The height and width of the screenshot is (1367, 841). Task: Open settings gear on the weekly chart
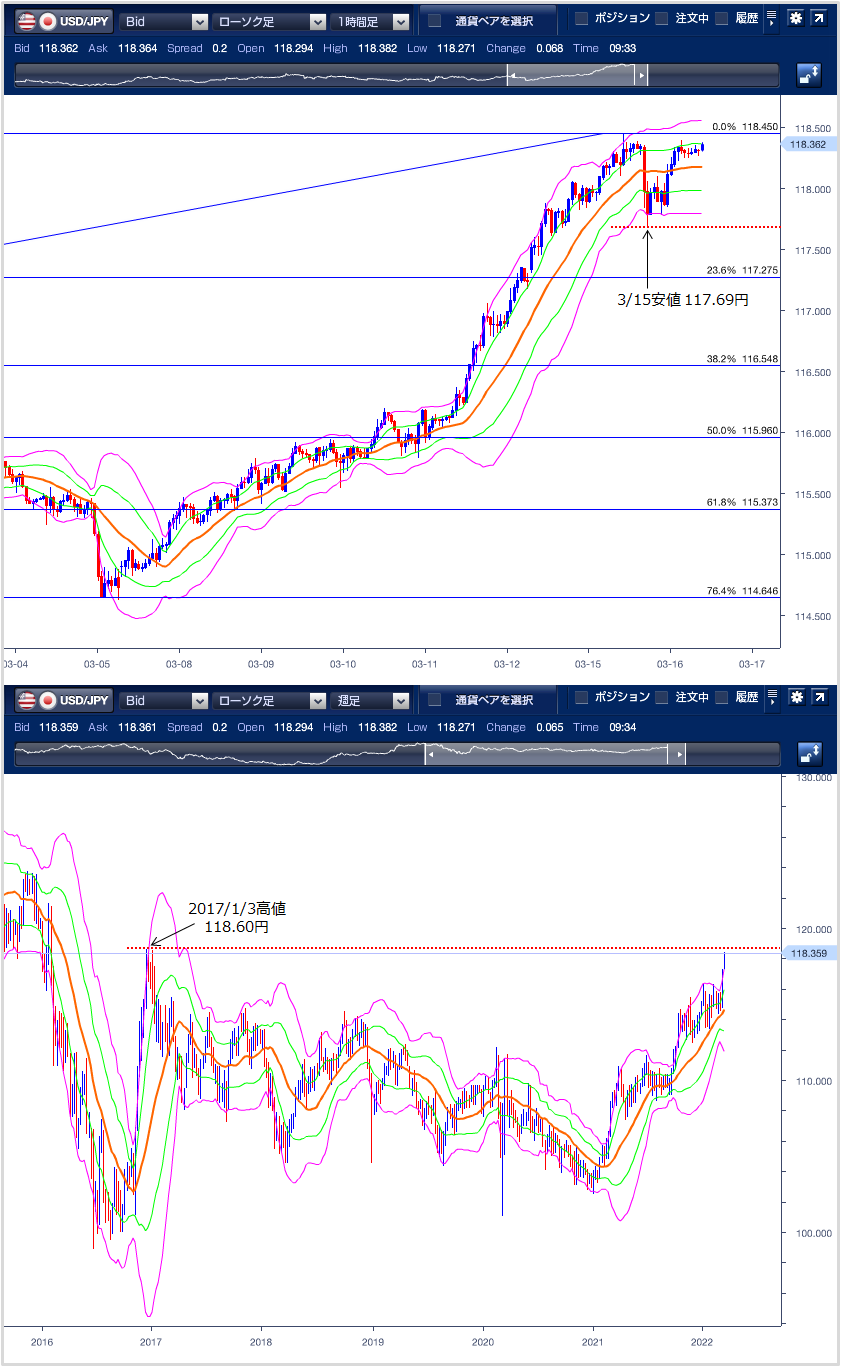tap(795, 698)
